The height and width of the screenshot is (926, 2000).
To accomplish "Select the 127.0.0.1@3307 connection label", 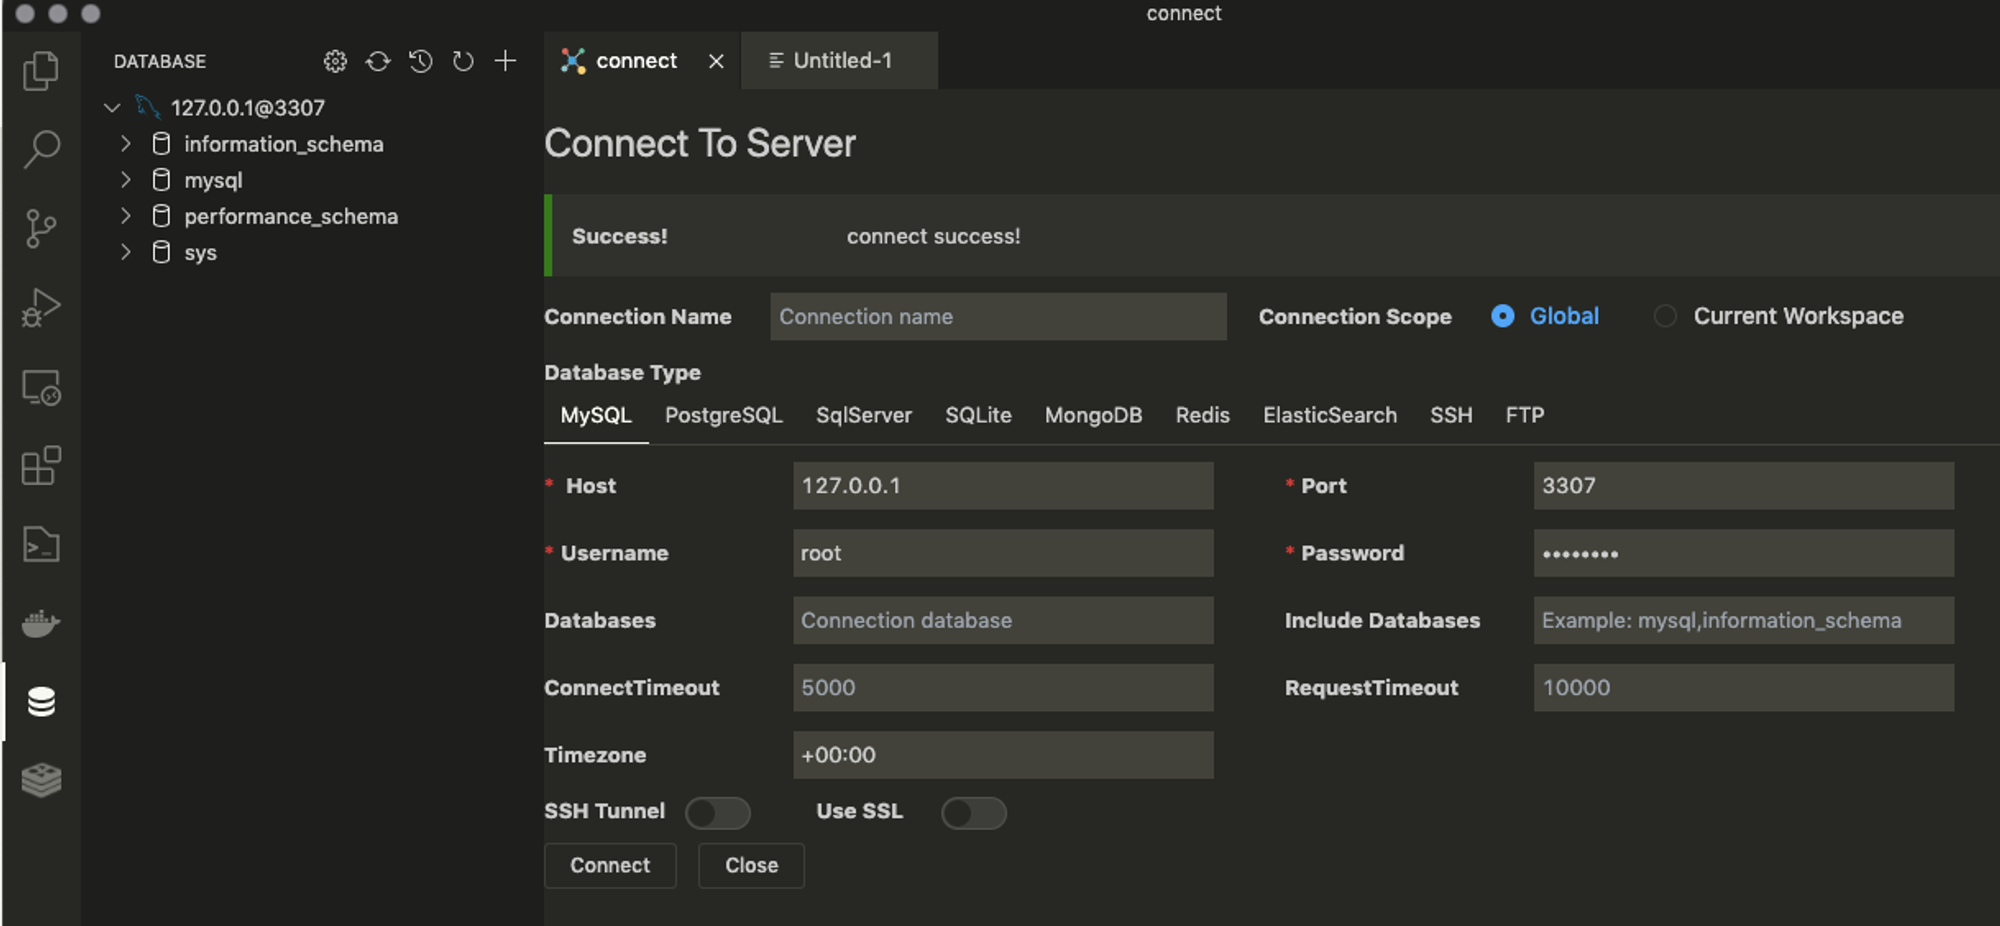I will coord(248,107).
